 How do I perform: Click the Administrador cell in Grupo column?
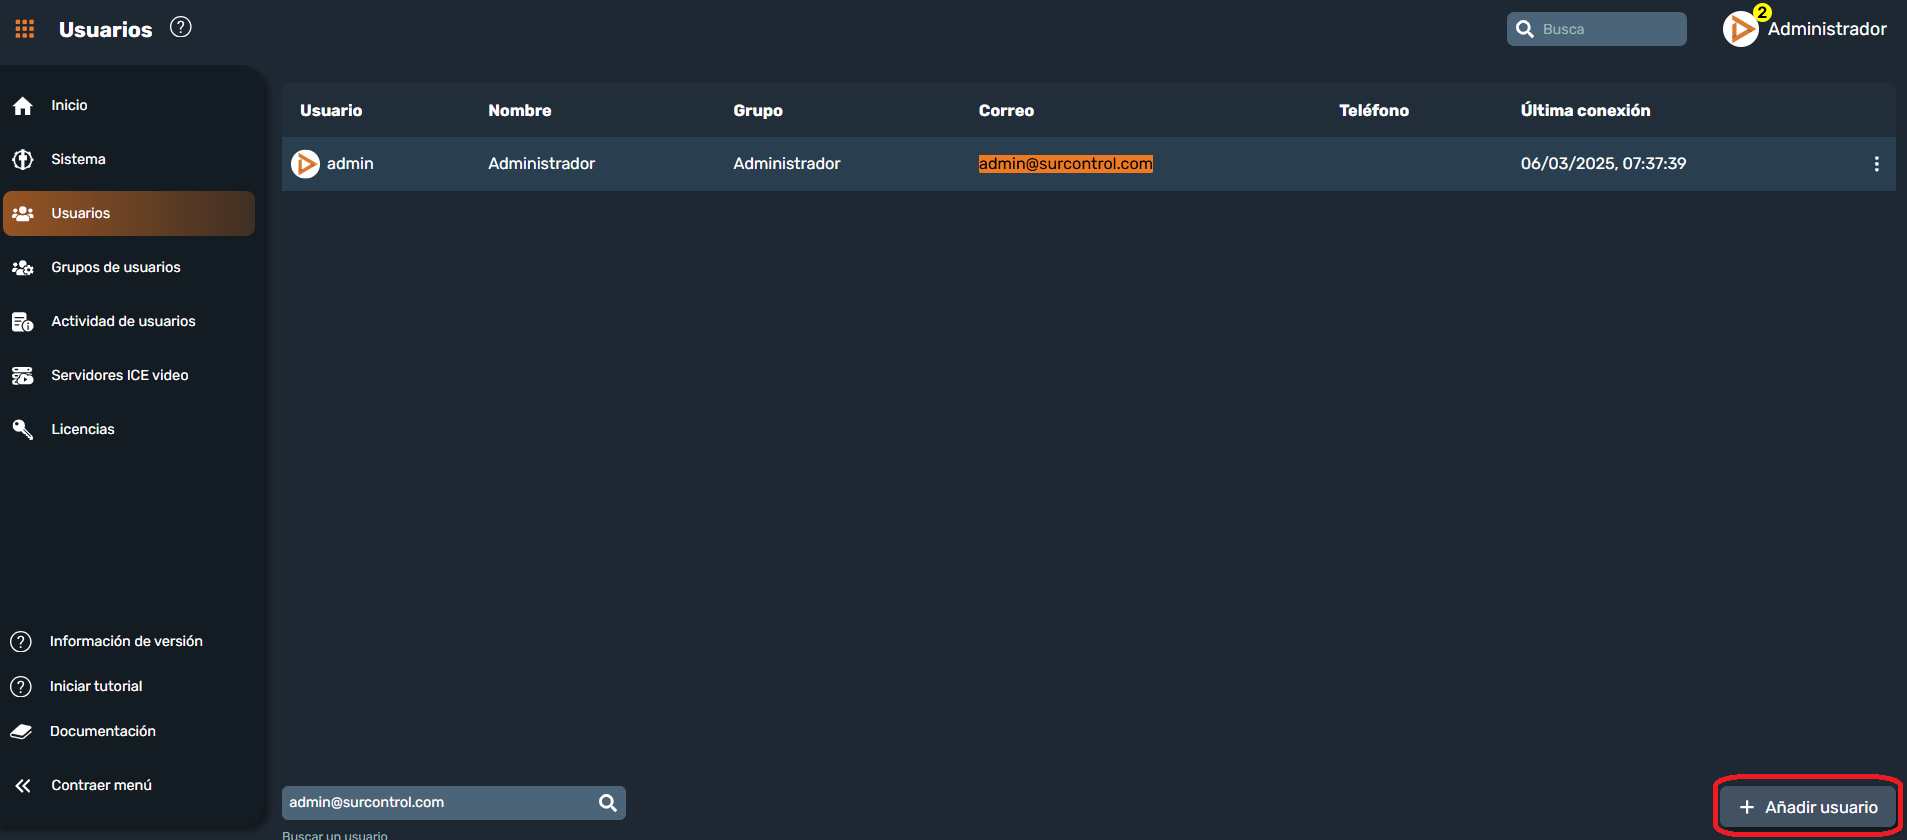[x=787, y=163]
